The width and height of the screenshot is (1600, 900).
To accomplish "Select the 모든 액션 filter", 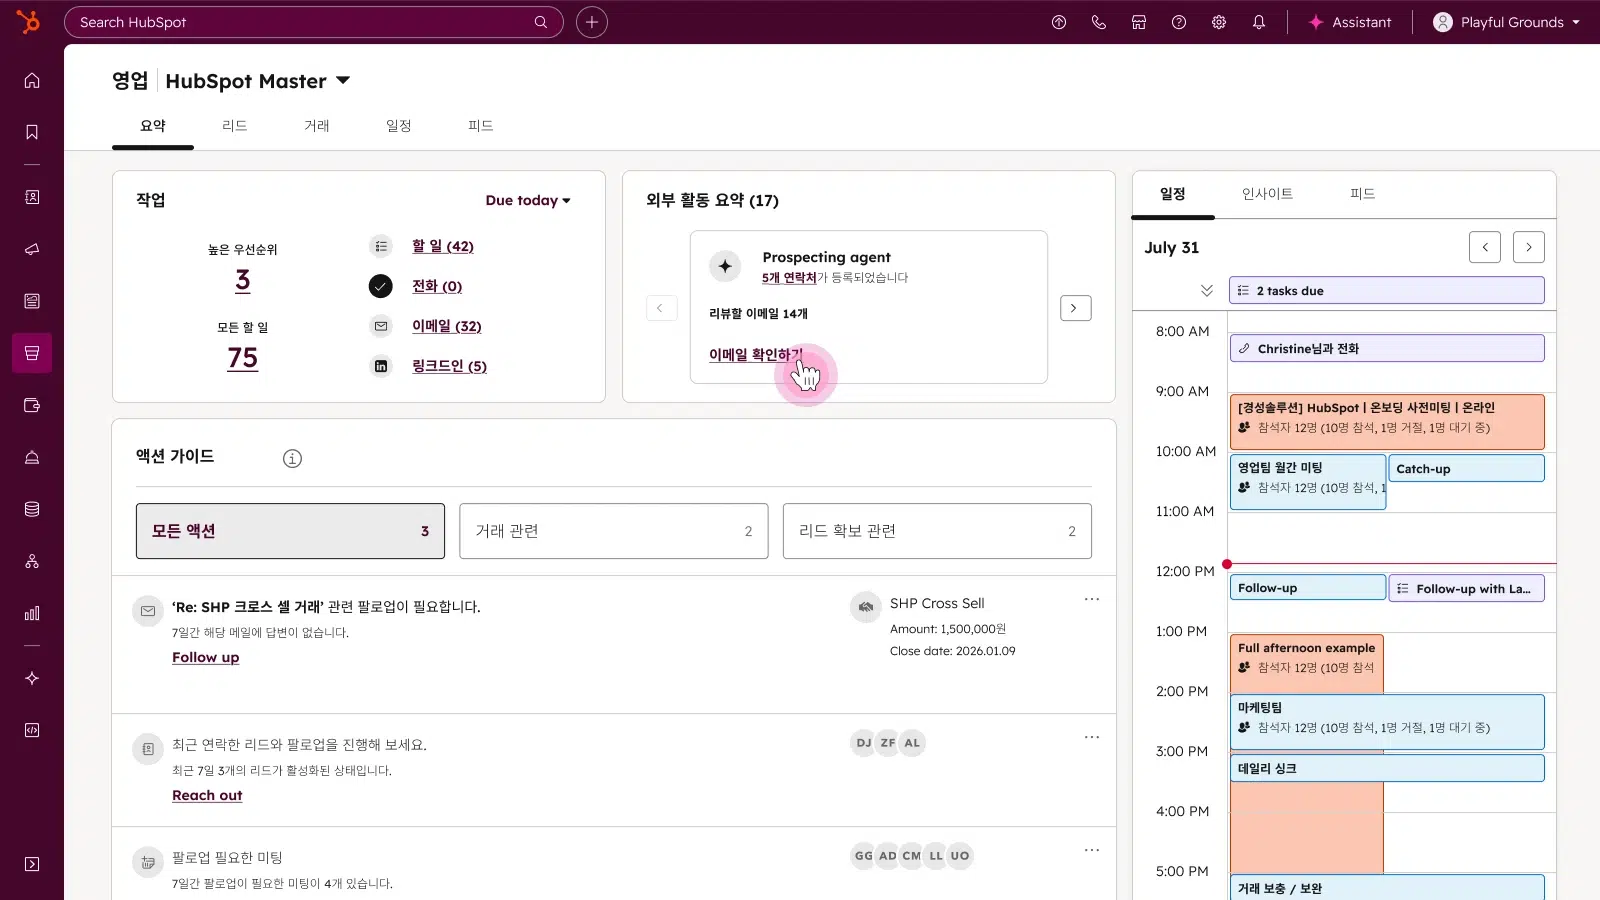I will (x=290, y=531).
